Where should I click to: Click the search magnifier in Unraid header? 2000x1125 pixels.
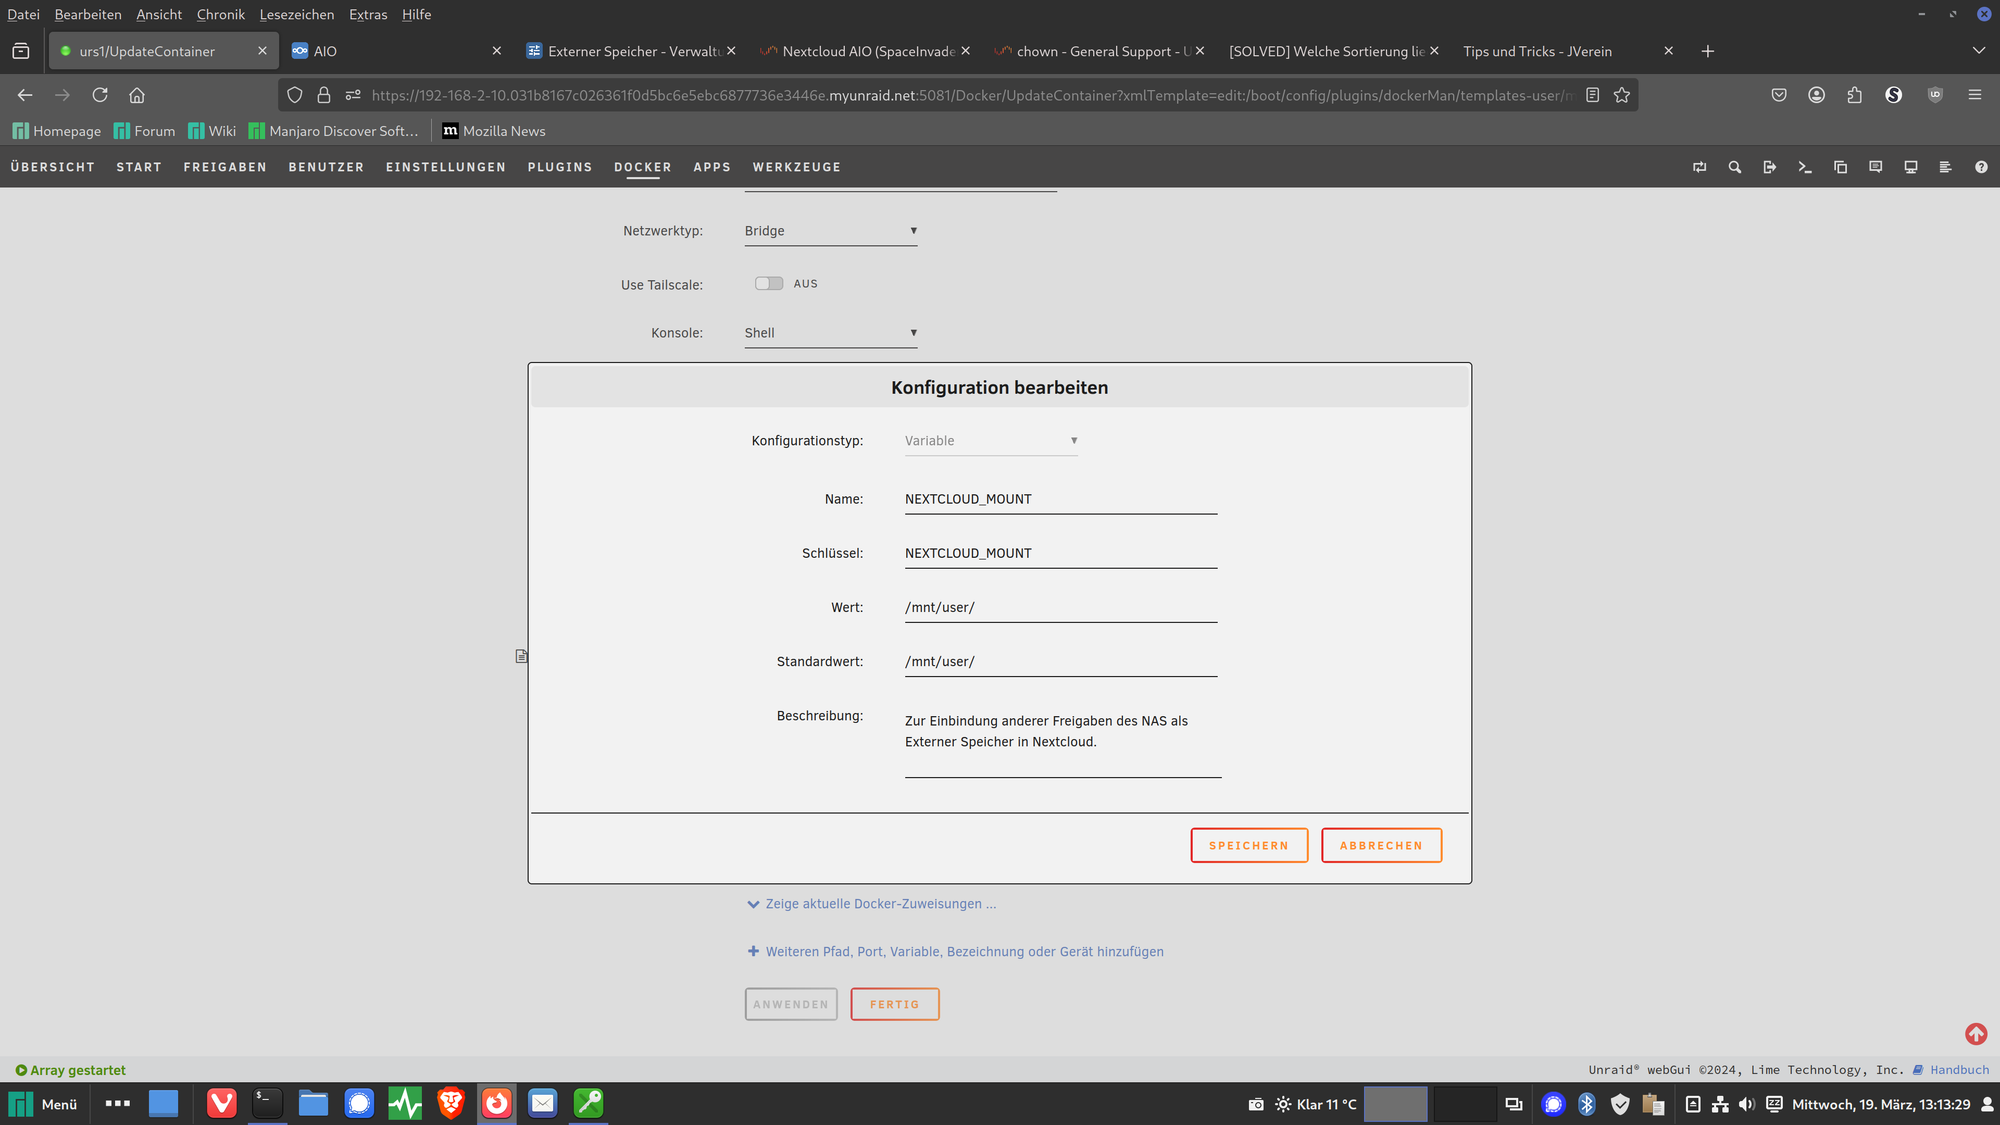click(x=1735, y=167)
